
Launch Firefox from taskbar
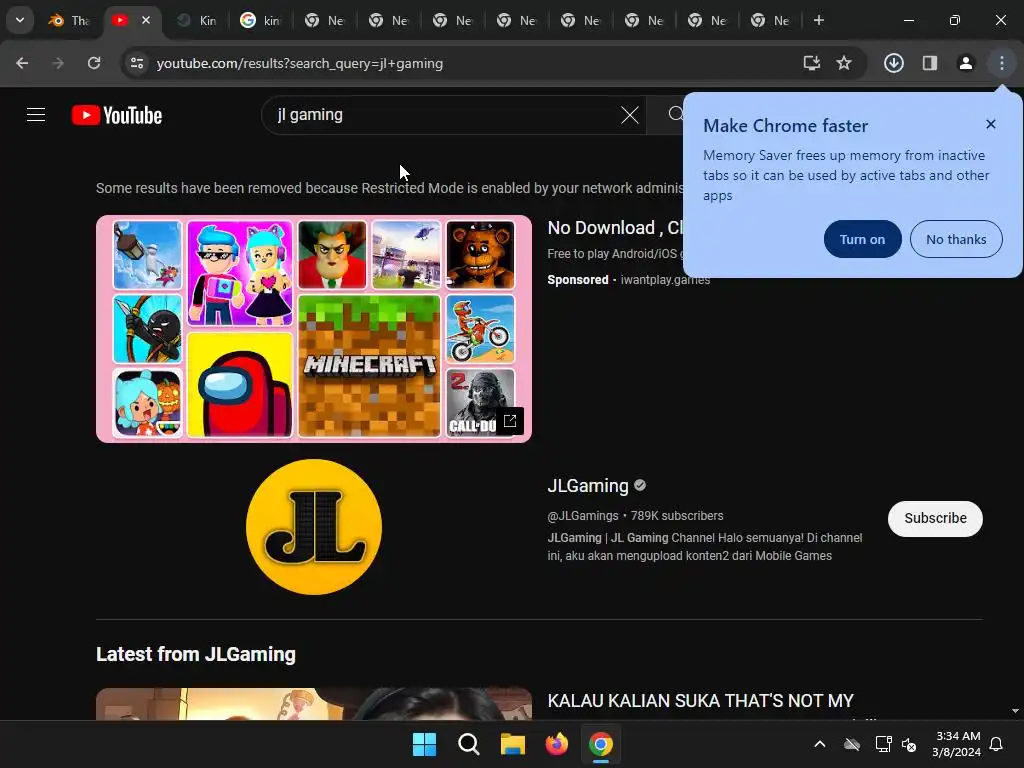tap(557, 744)
